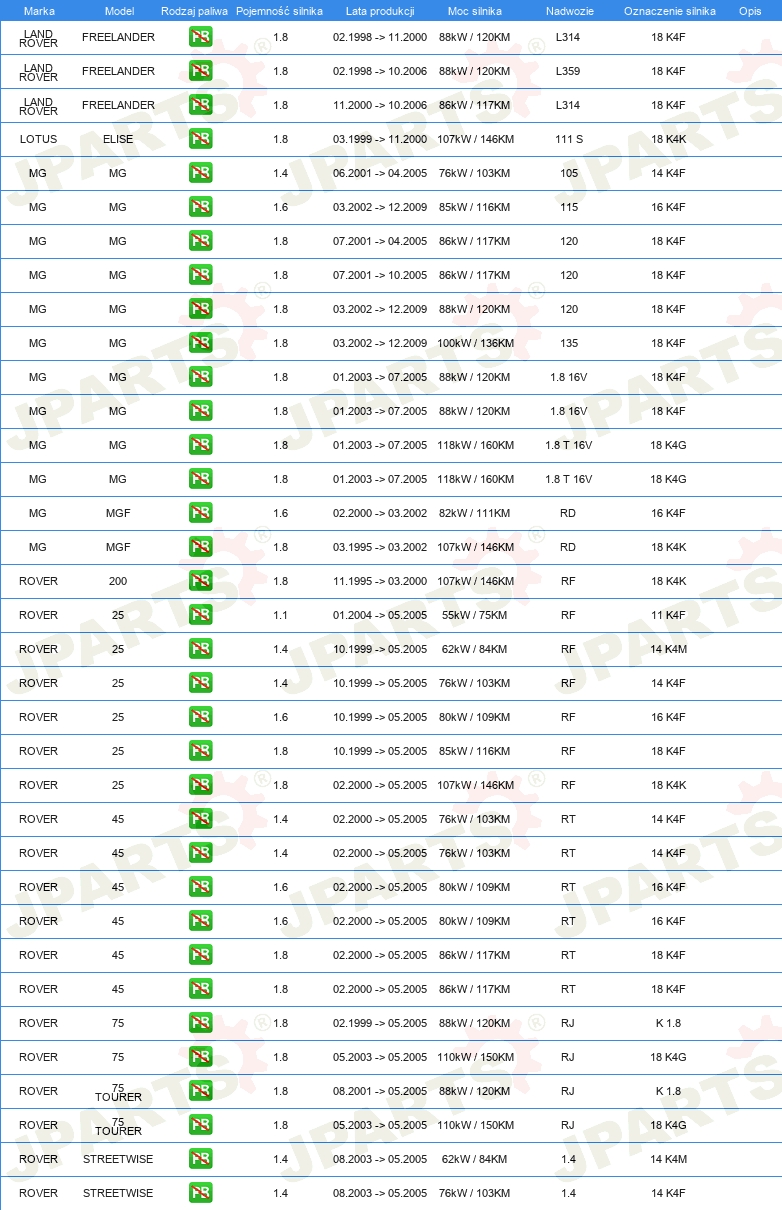Screen dimensions: 782x1210
Task: Select the fuel icon for Freelander 86kW / 117KM
Action: tap(200, 105)
